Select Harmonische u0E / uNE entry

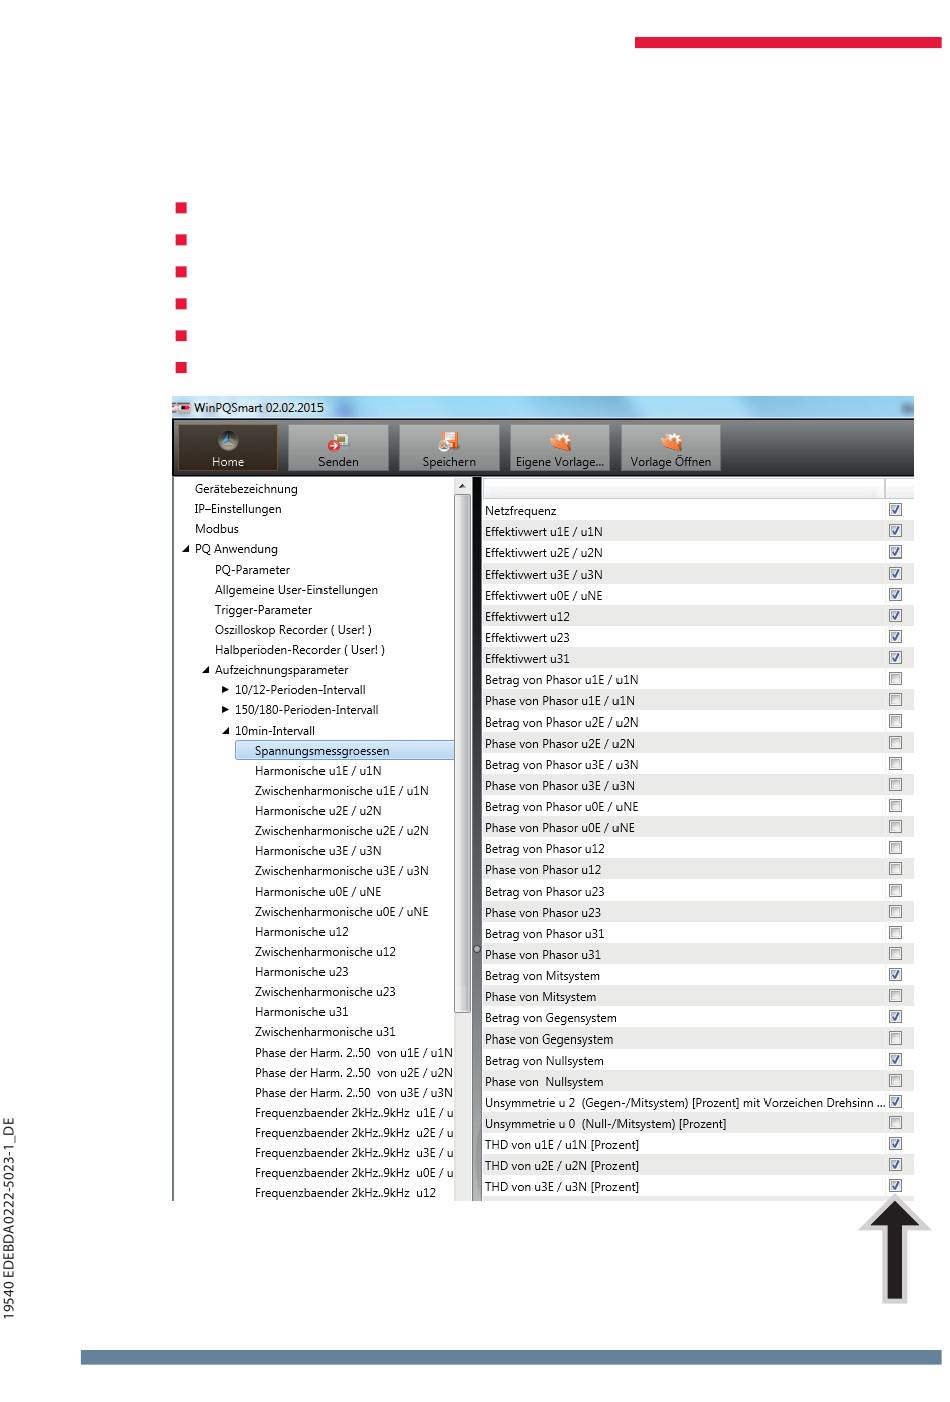[318, 892]
